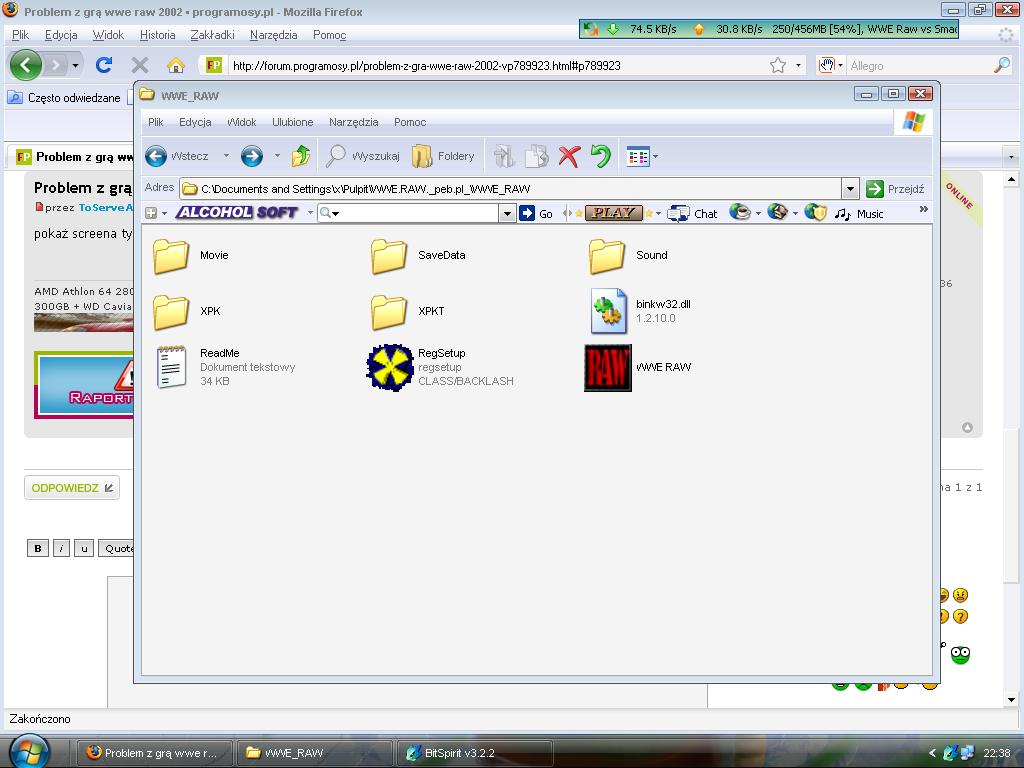Click the PLAY button on Alcohol toolbar

pyautogui.click(x=613, y=212)
